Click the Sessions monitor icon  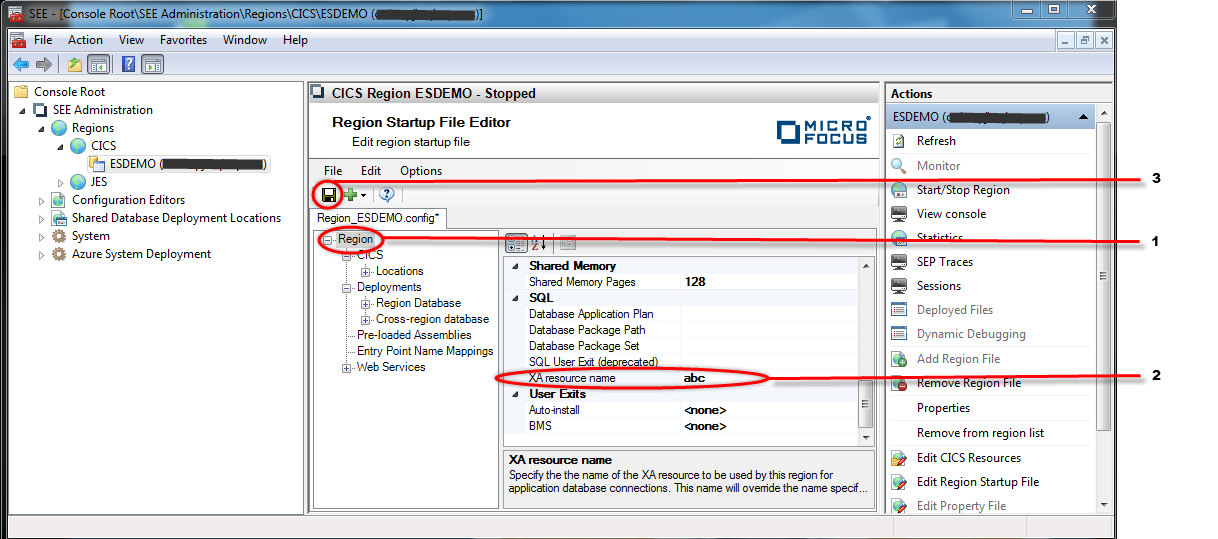coord(898,285)
